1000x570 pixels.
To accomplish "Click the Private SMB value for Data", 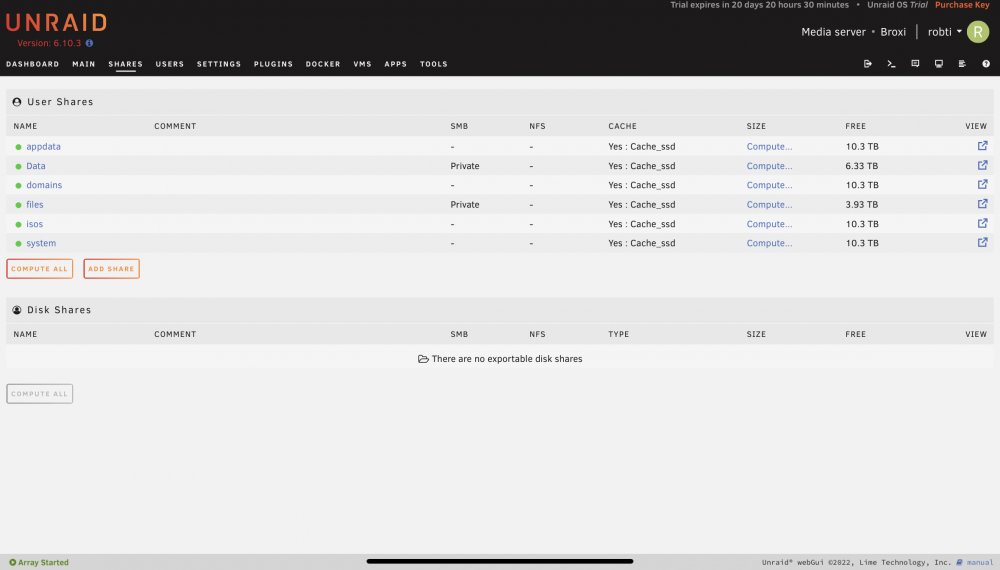I will tap(465, 166).
